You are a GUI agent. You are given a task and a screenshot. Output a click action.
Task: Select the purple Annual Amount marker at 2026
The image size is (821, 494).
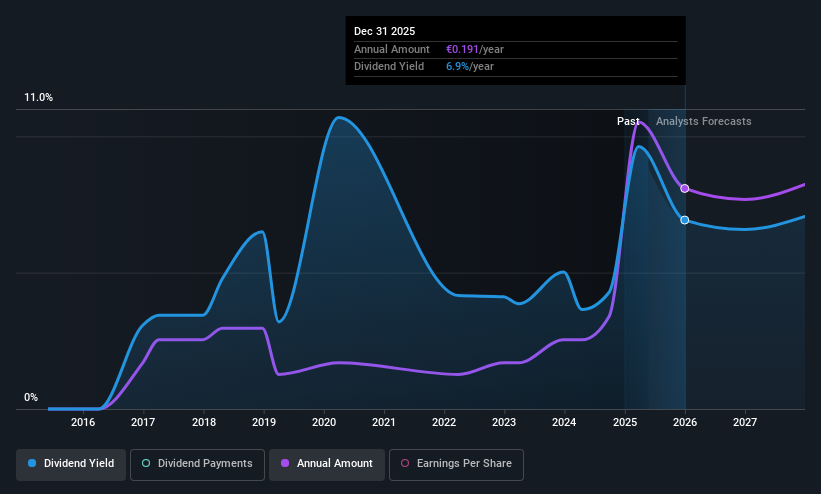pyautogui.click(x=684, y=189)
